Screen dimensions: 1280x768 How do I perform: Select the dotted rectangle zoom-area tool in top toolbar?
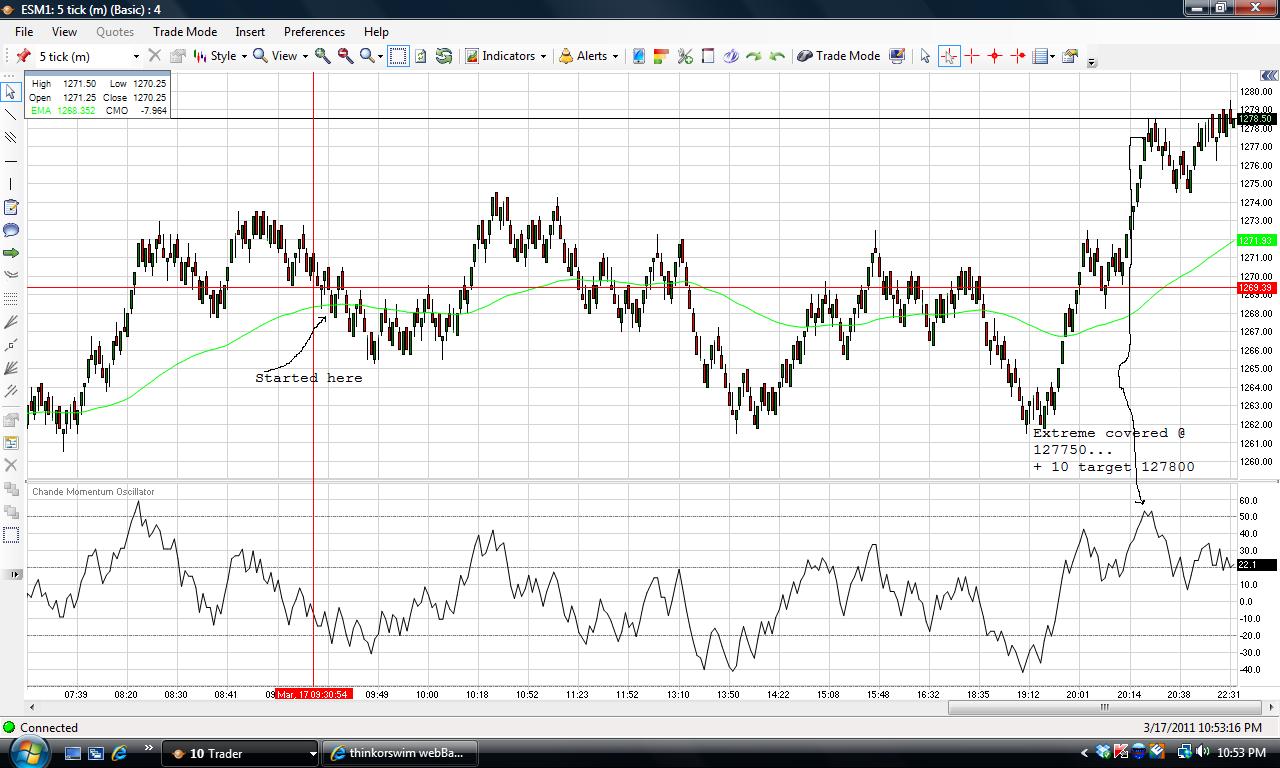click(398, 56)
